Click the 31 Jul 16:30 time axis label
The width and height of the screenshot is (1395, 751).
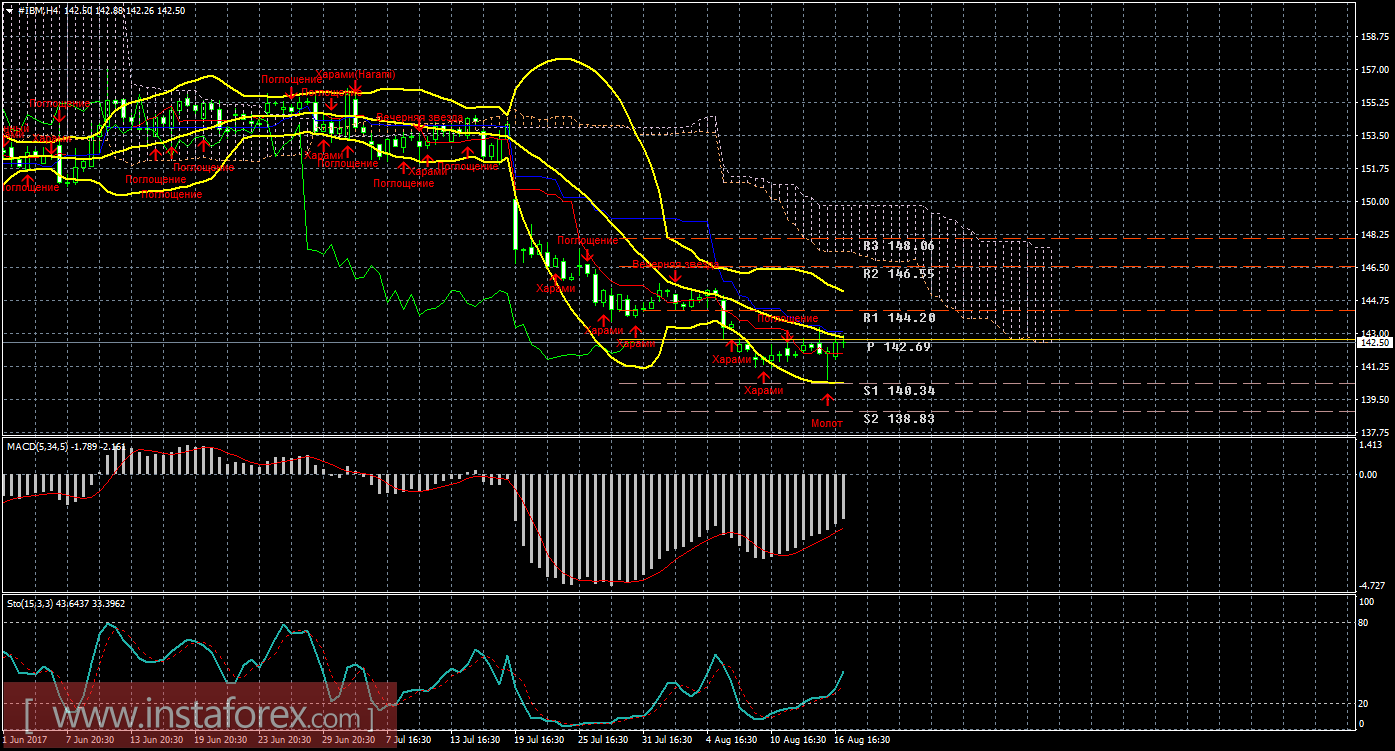coord(667,740)
